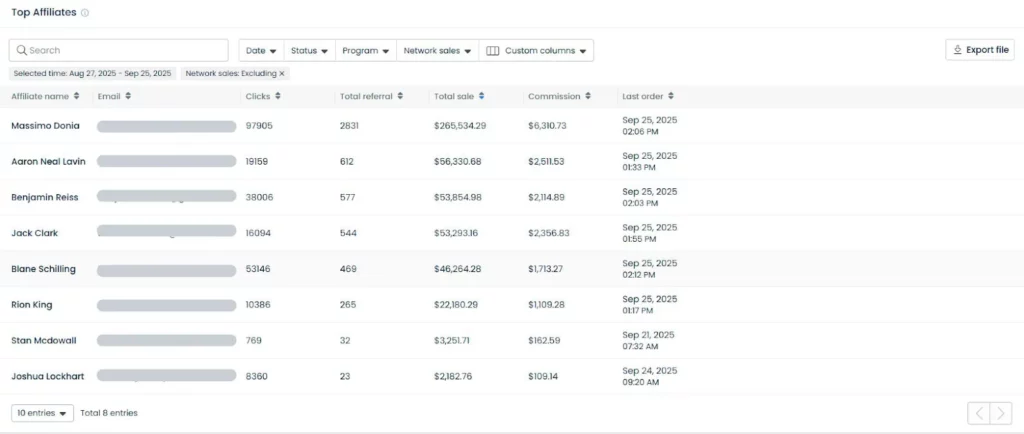
Task: Sort by Last order column icon
Action: 671,97
